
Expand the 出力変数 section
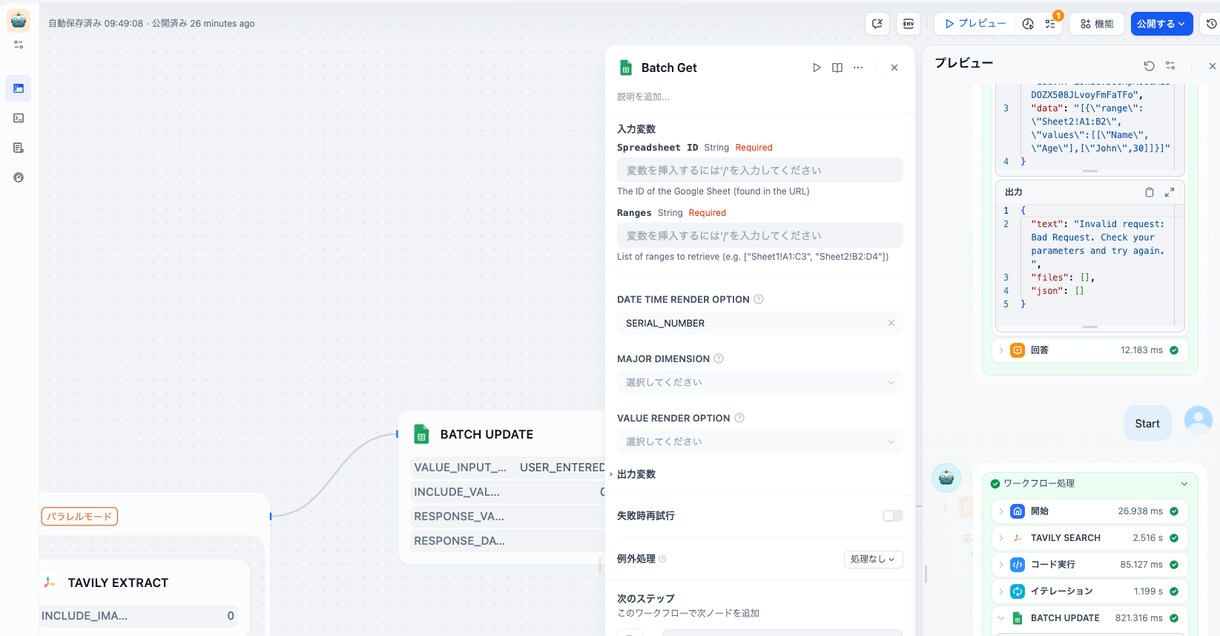tap(636, 474)
